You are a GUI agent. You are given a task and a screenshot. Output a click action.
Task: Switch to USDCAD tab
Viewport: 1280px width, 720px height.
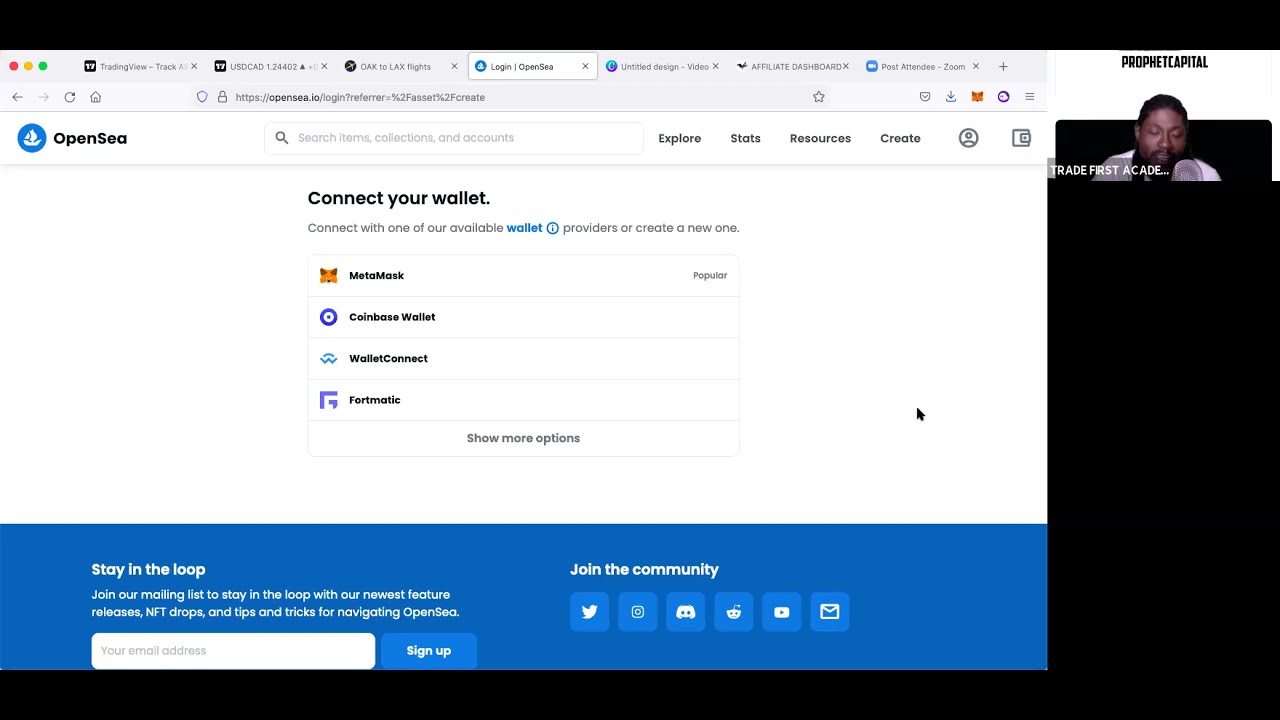[x=270, y=66]
